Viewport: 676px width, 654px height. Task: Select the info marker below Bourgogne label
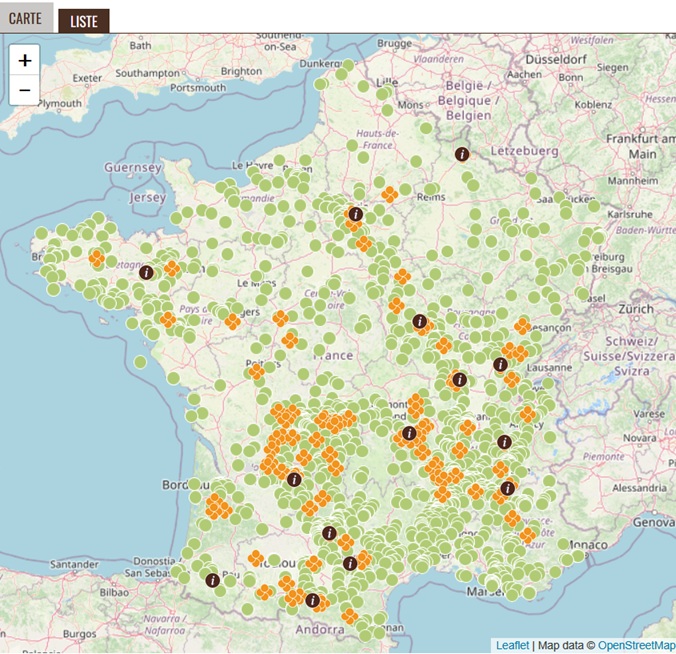pyautogui.click(x=419, y=321)
